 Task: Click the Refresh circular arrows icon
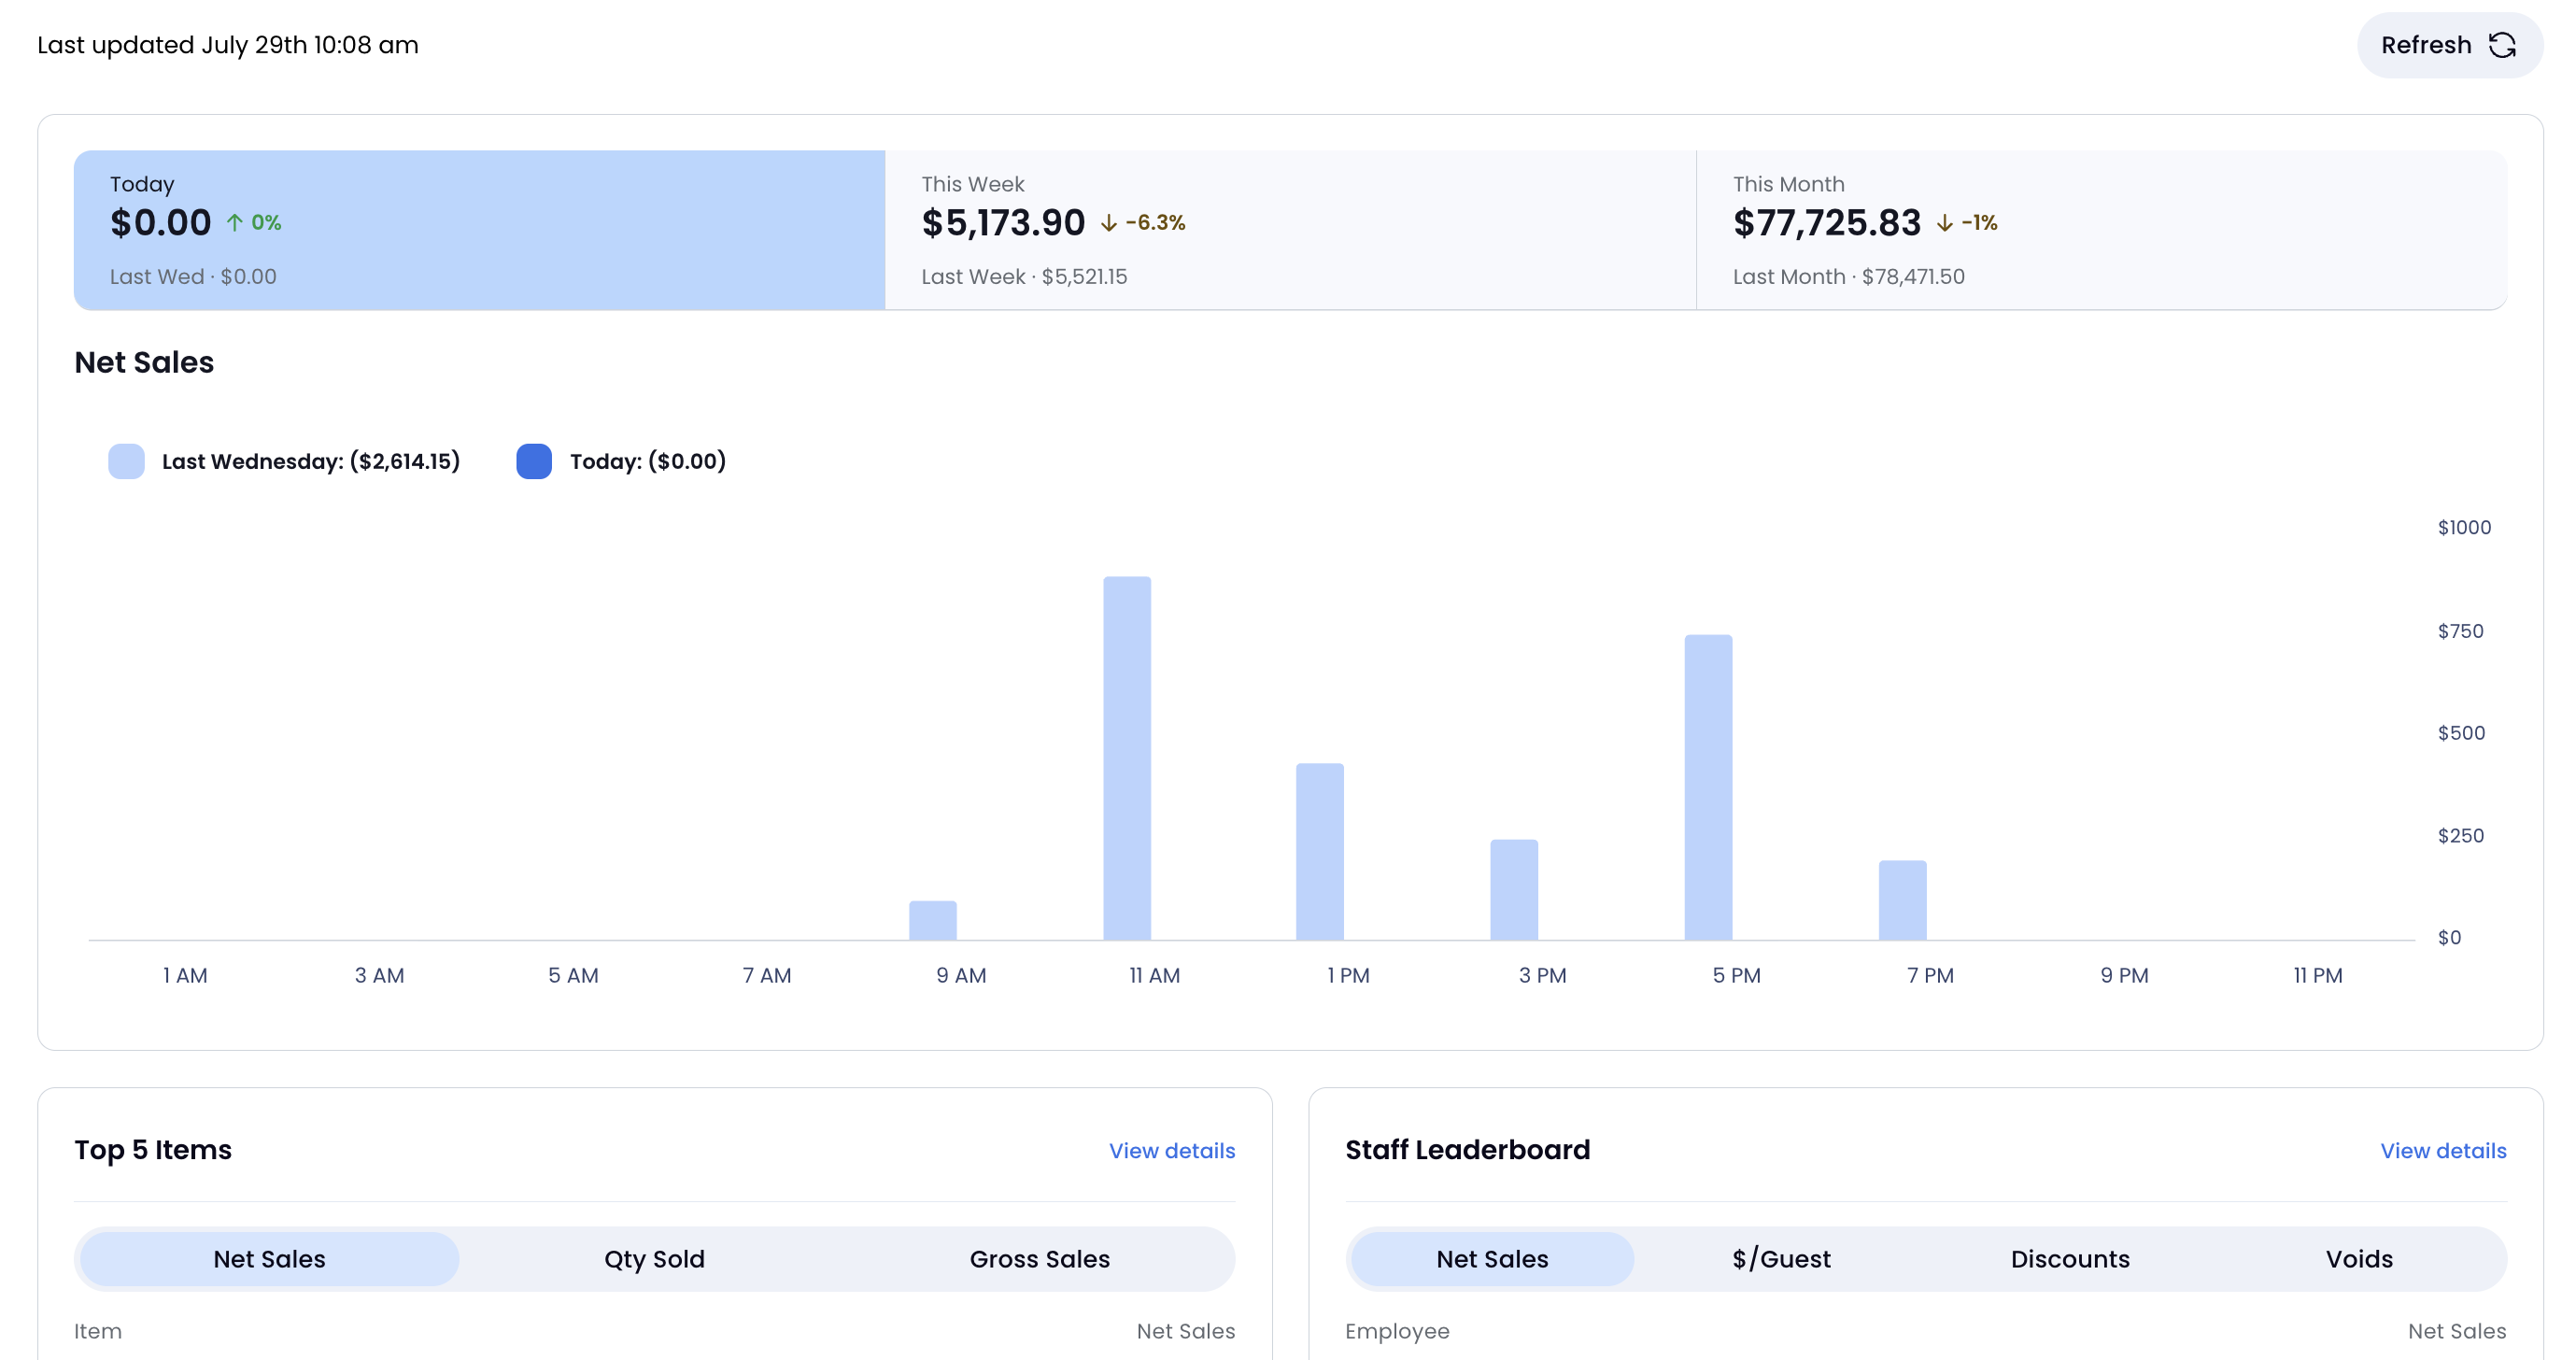click(x=2502, y=45)
